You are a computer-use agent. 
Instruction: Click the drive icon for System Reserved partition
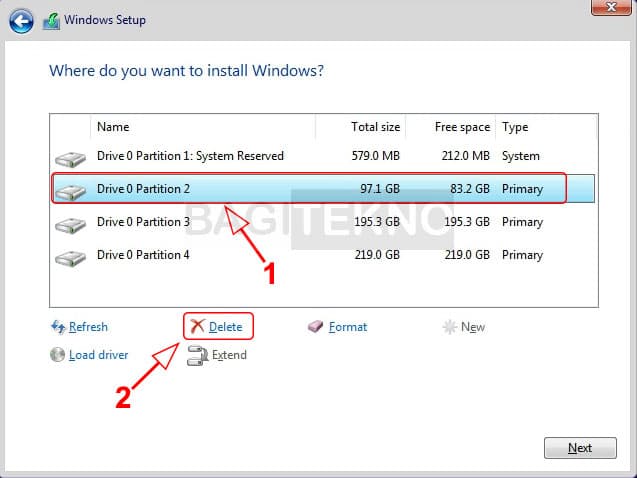[72, 158]
